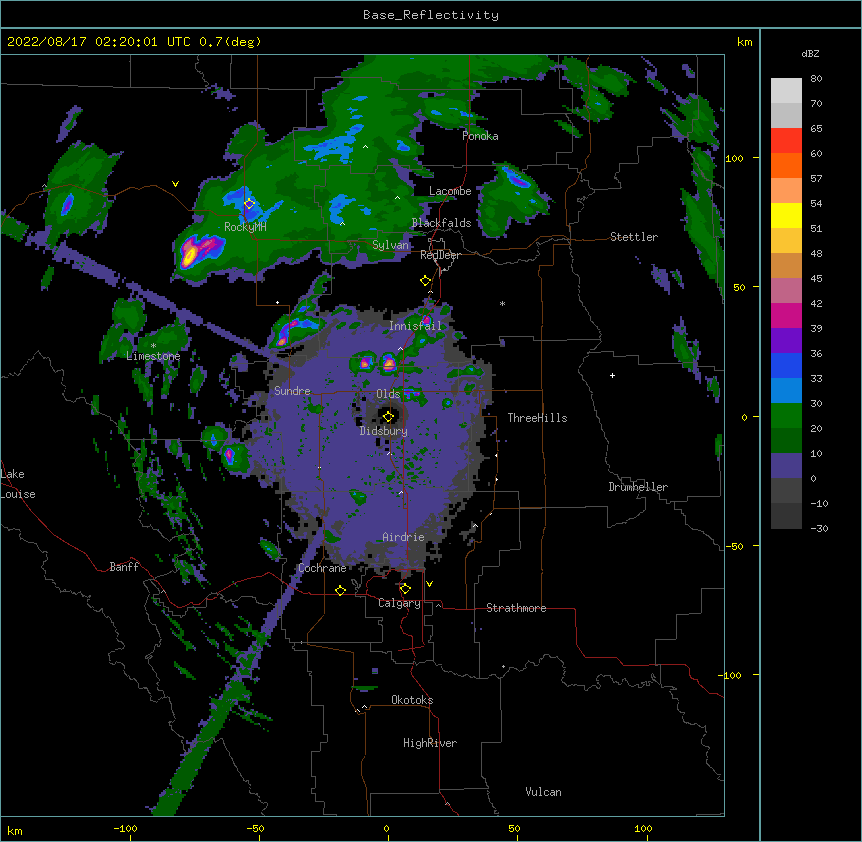Click the dBZ legend heading
The image size is (862, 842).
tap(810, 53)
